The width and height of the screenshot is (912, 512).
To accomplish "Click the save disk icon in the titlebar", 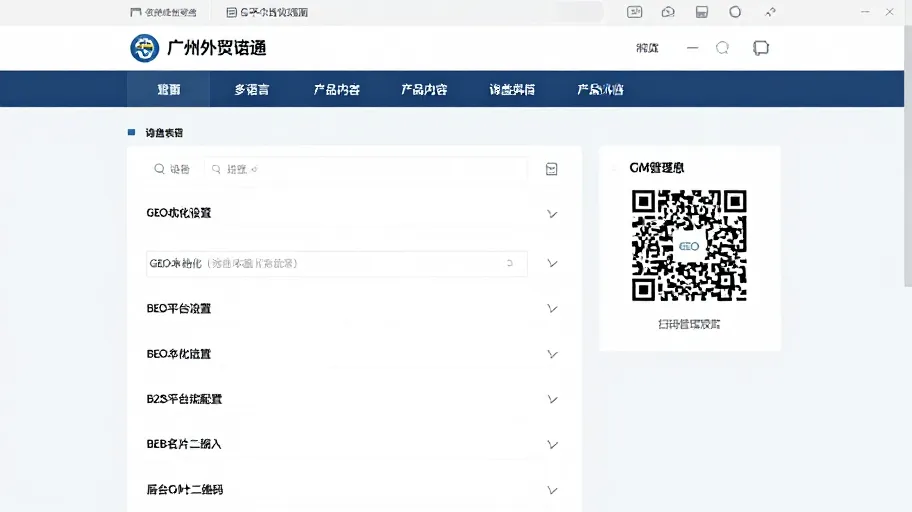I will [702, 12].
